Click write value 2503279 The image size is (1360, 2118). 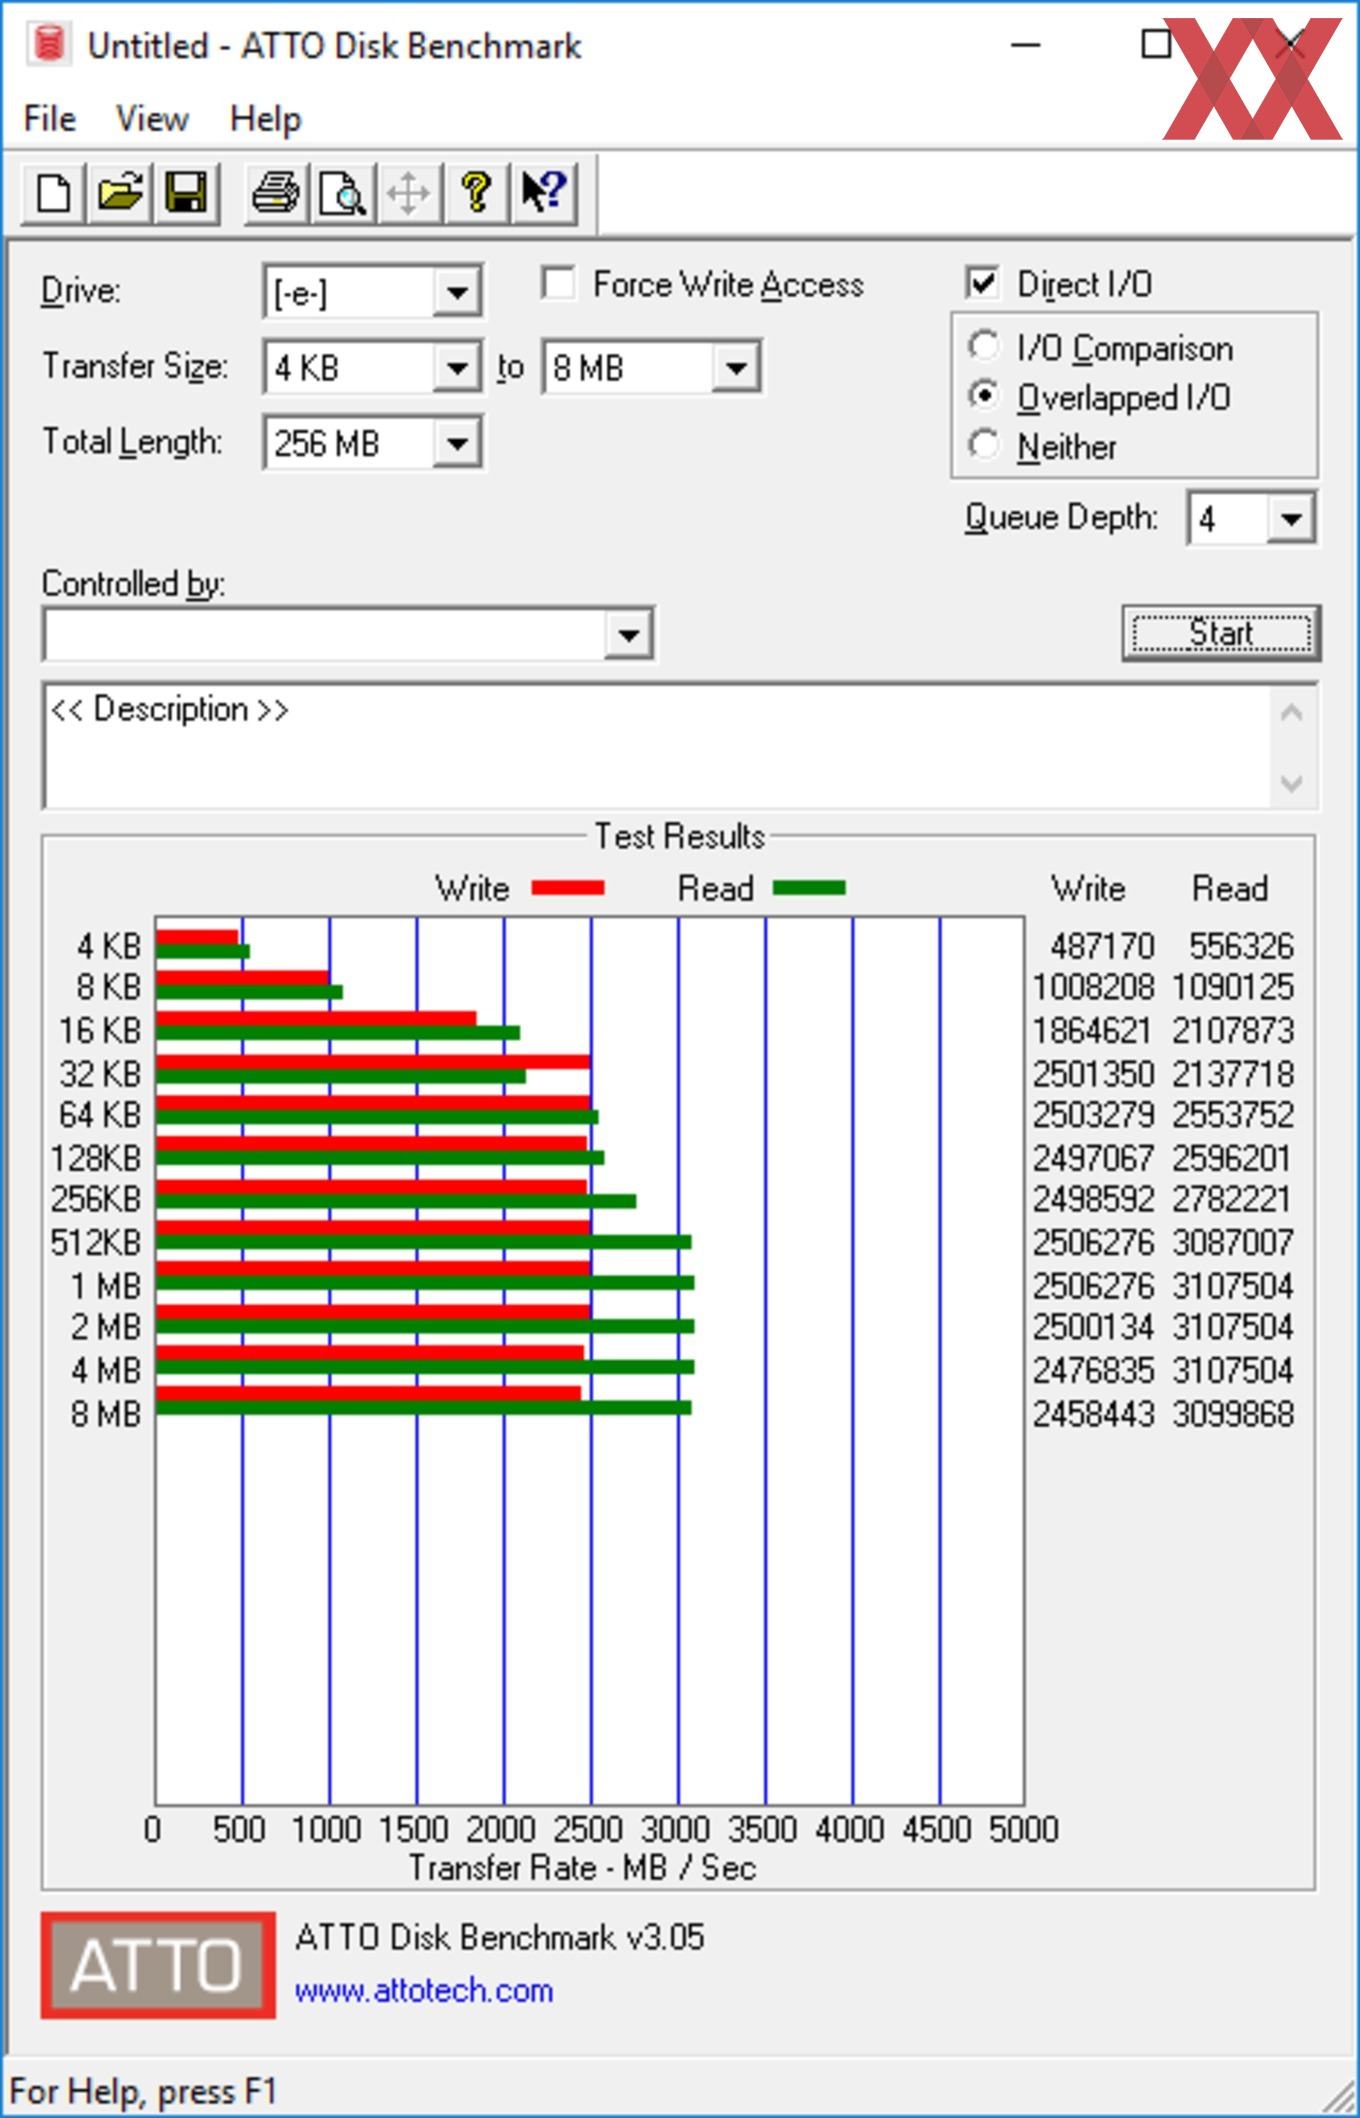1094,1114
